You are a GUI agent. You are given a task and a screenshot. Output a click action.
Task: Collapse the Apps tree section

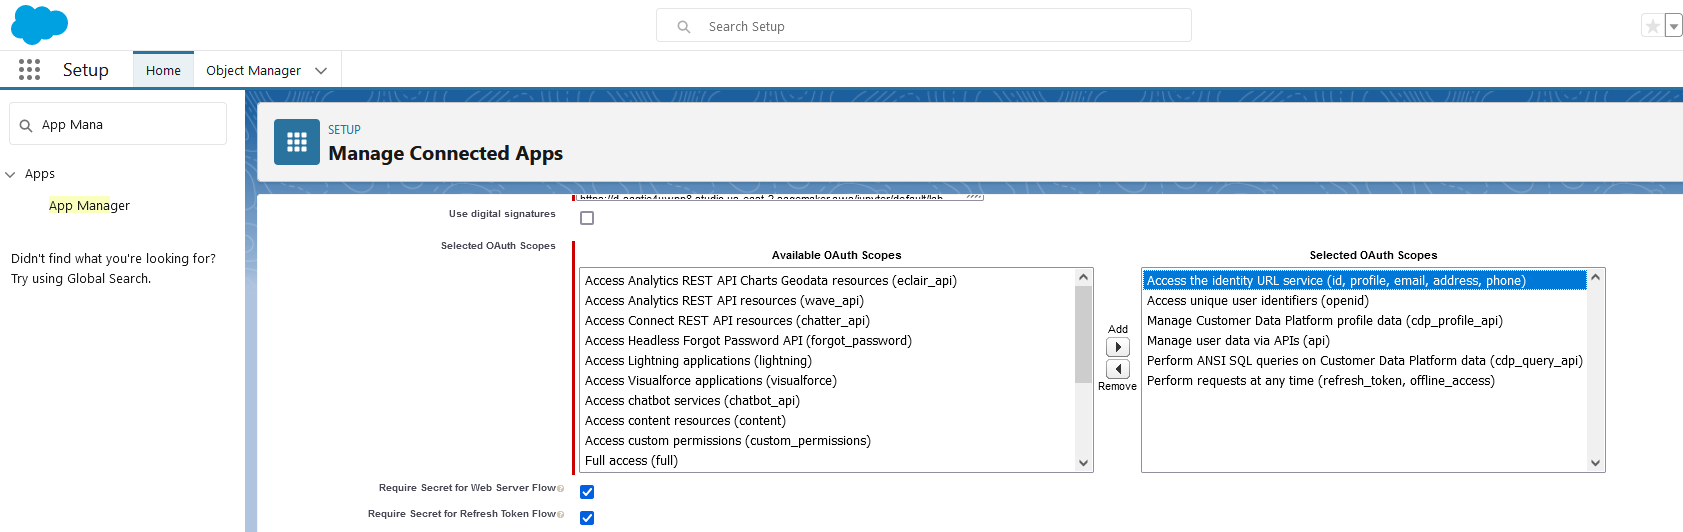coord(11,175)
